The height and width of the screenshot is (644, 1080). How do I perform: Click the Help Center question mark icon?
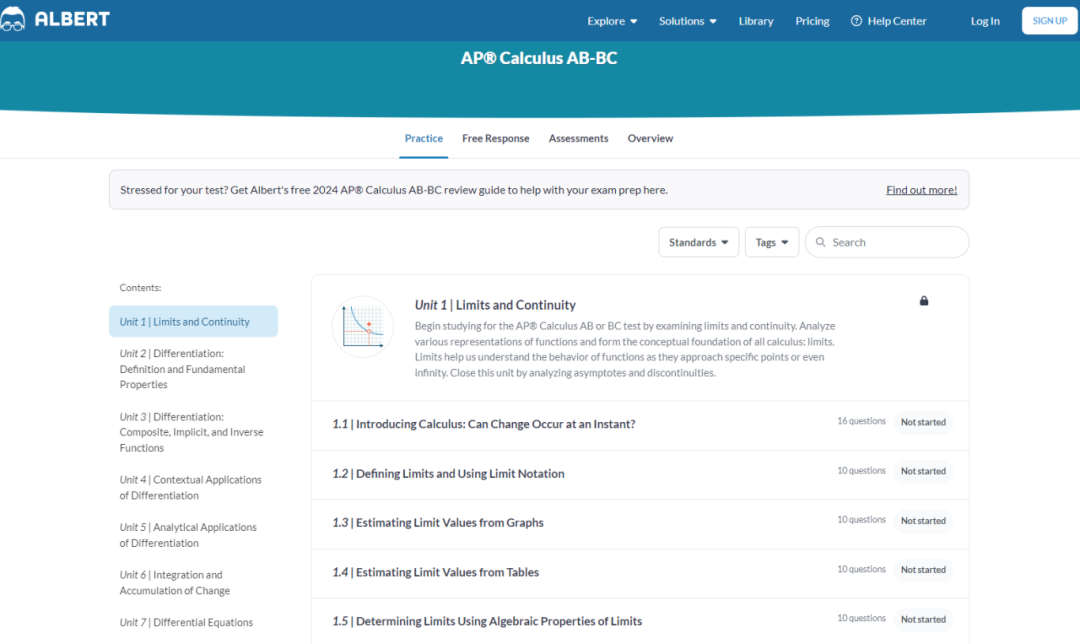856,21
